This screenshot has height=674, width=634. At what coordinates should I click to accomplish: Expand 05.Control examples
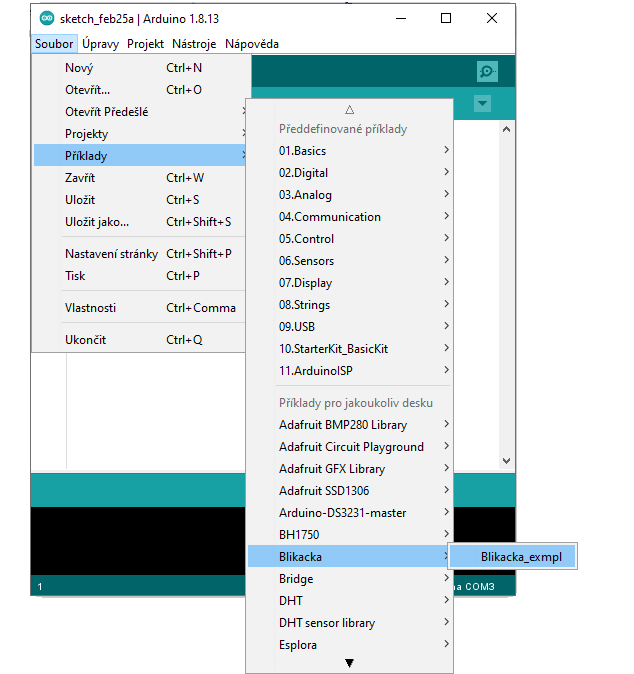pyautogui.click(x=350, y=239)
